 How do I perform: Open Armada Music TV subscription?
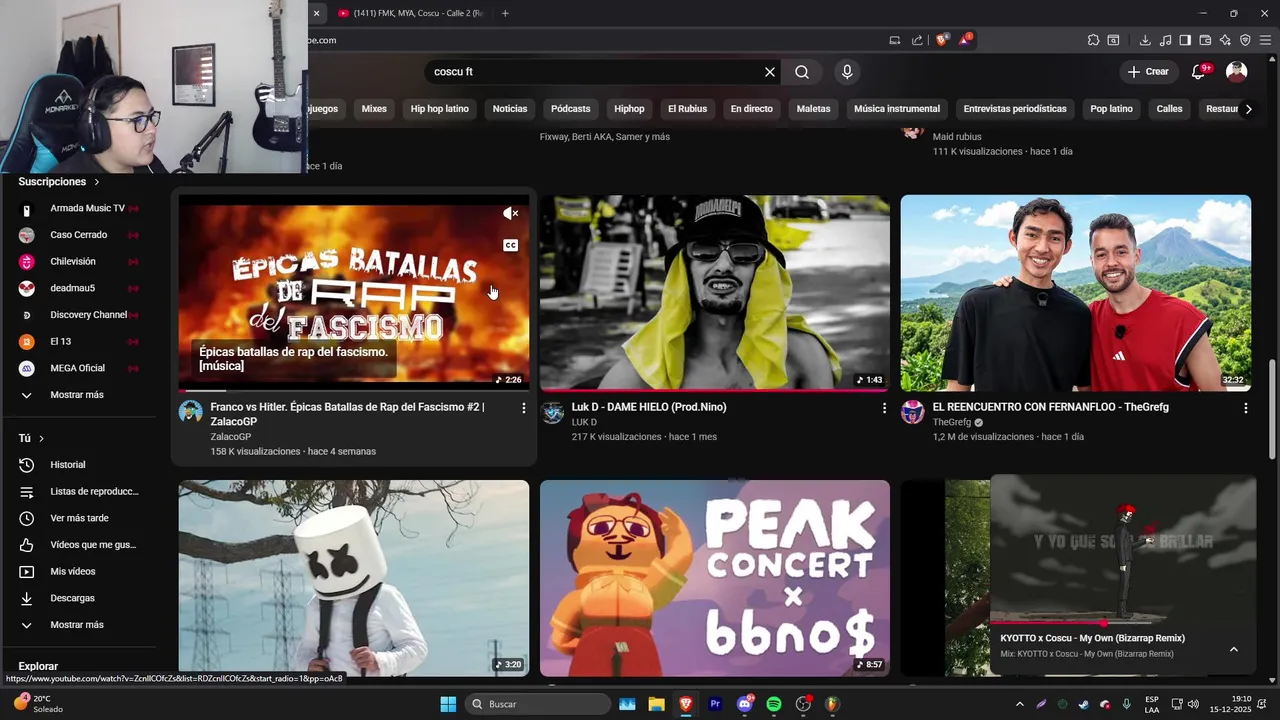(x=80, y=208)
